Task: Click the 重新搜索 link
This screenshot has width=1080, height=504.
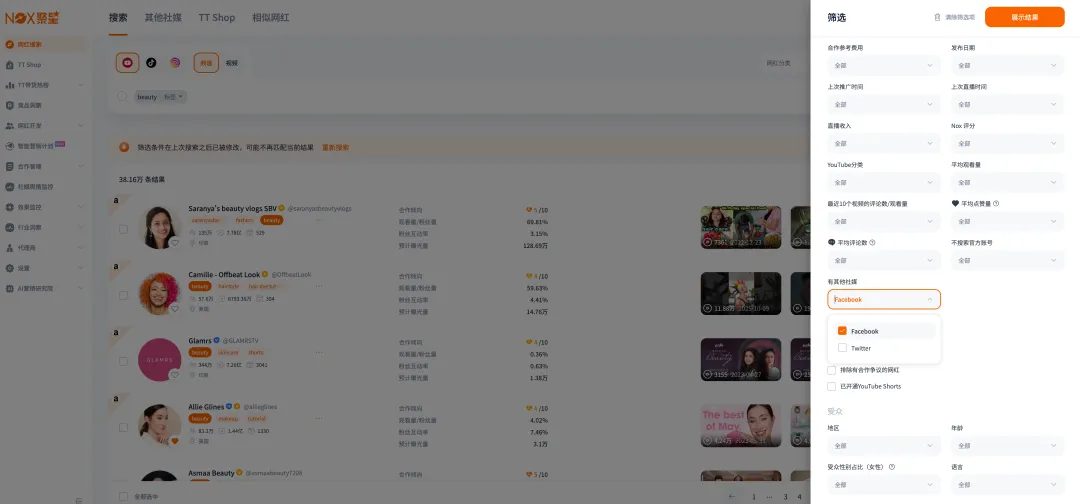Action: [335, 147]
